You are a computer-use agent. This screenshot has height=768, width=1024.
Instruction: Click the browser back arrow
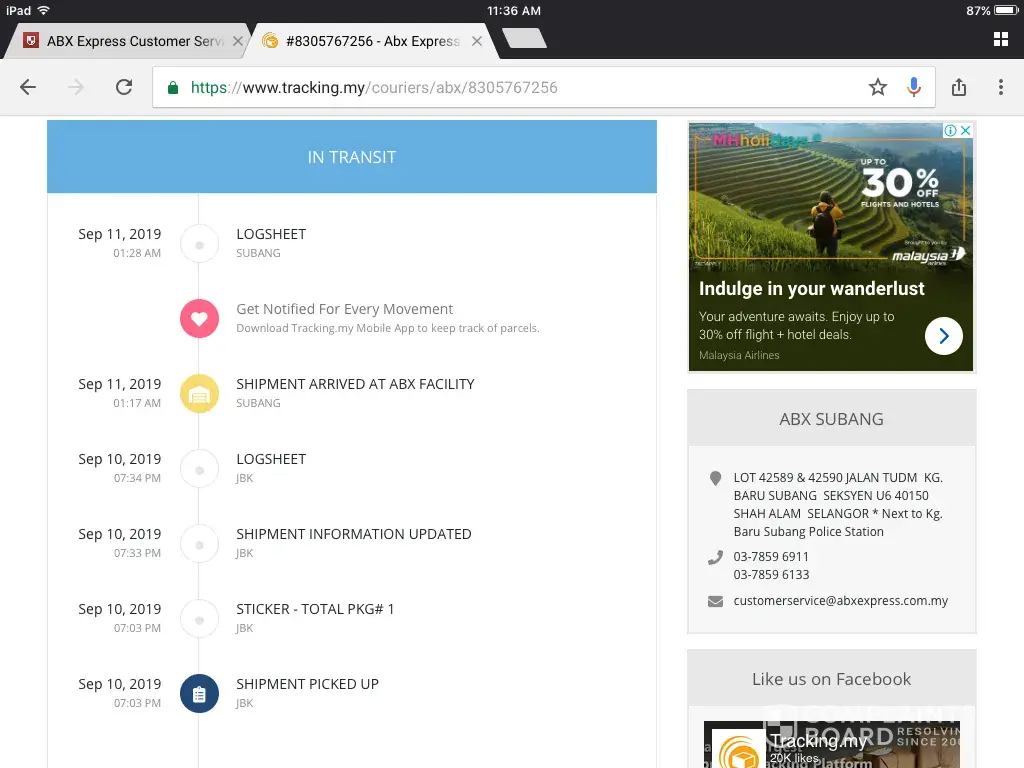click(28, 87)
